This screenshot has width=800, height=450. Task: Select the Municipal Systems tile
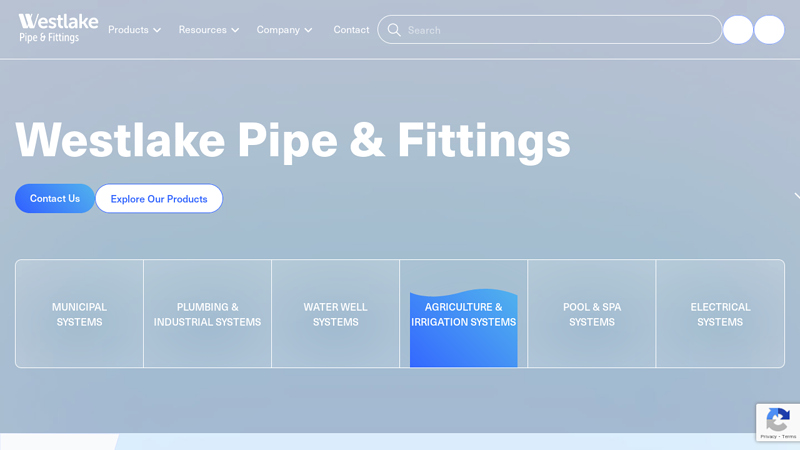point(80,314)
